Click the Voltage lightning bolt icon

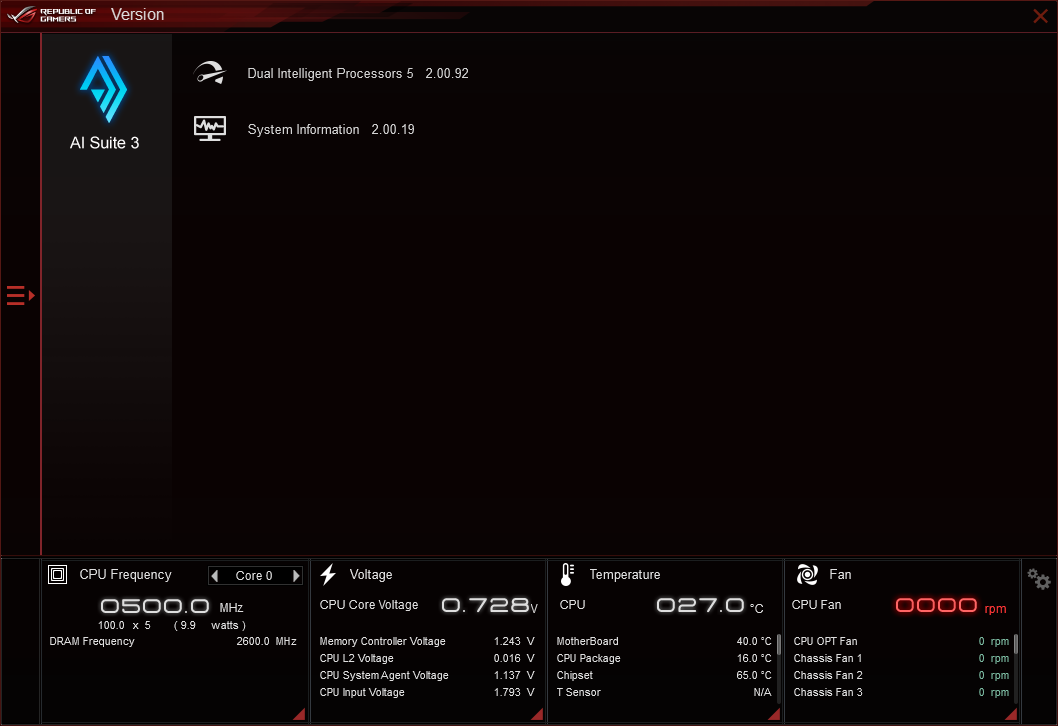click(329, 574)
